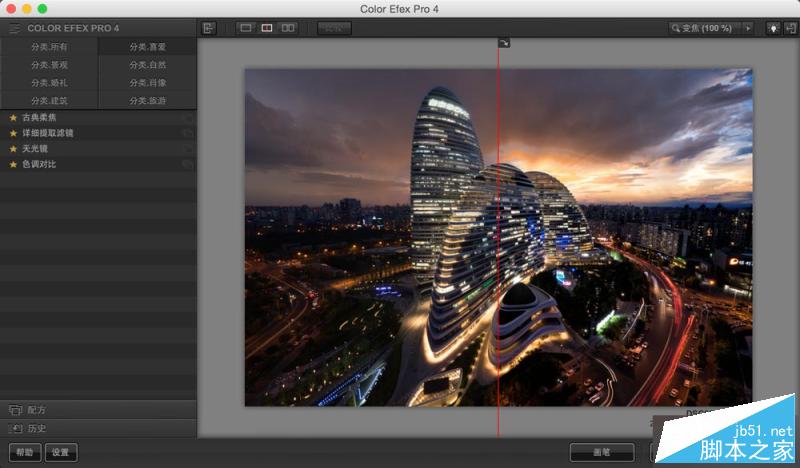Click the 设置 settings button

pos(61,452)
